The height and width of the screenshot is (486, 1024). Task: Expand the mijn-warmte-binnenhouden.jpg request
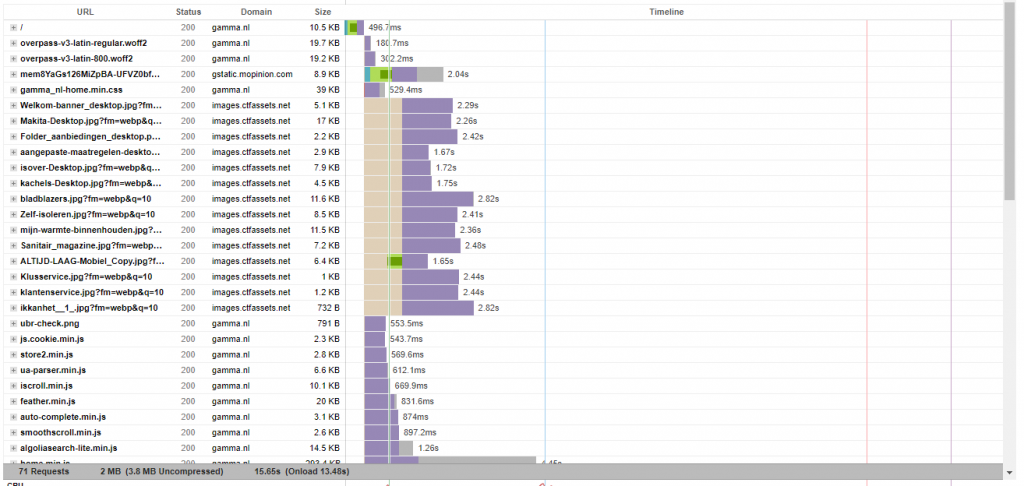coord(13,230)
